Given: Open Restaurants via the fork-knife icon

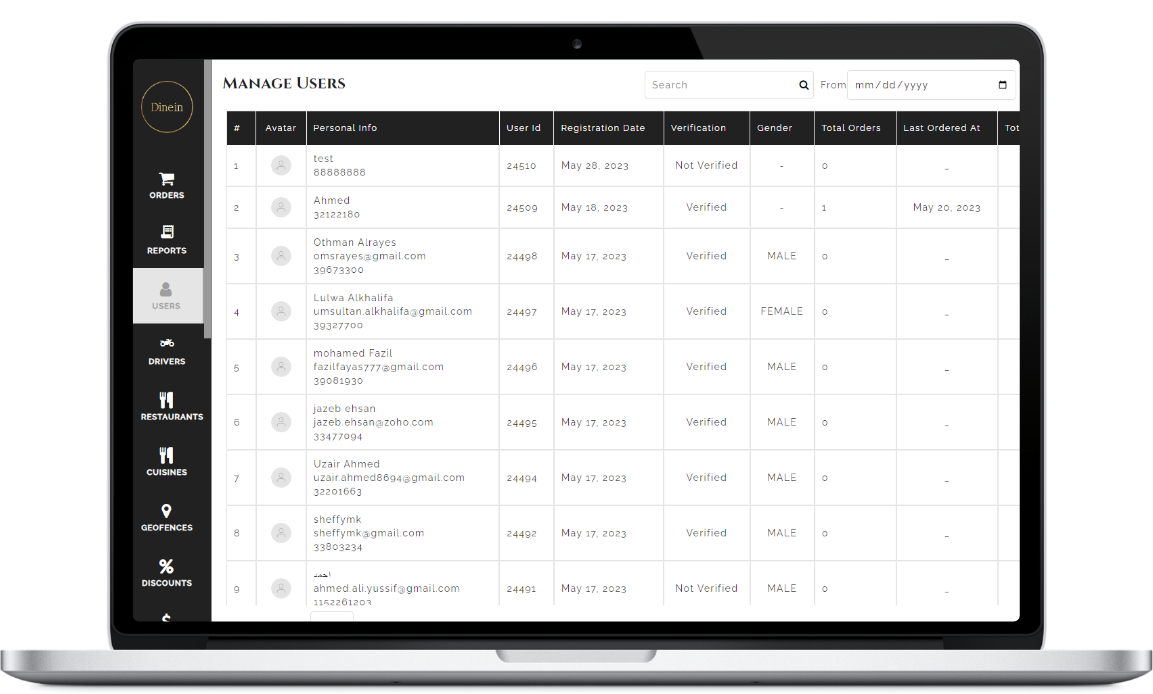Looking at the screenshot, I should click(x=167, y=400).
